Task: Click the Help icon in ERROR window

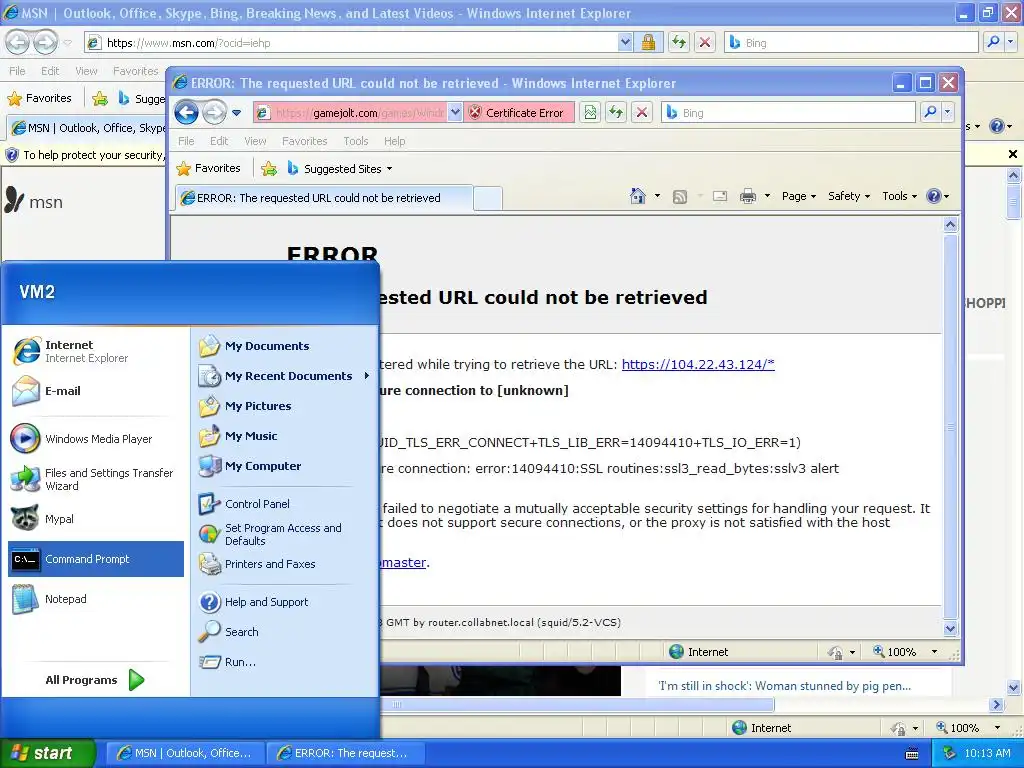Action: [934, 196]
